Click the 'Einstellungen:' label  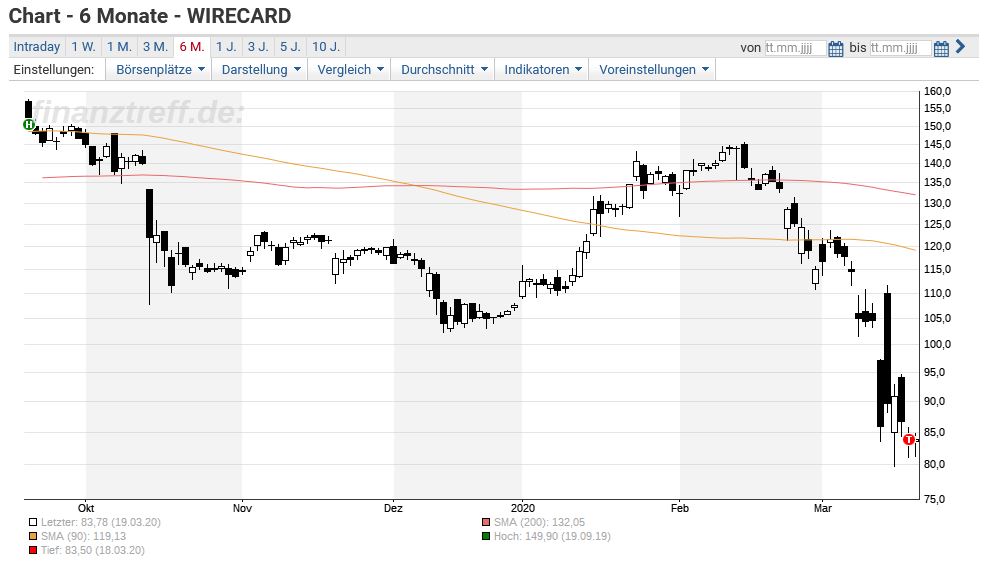click(54, 70)
